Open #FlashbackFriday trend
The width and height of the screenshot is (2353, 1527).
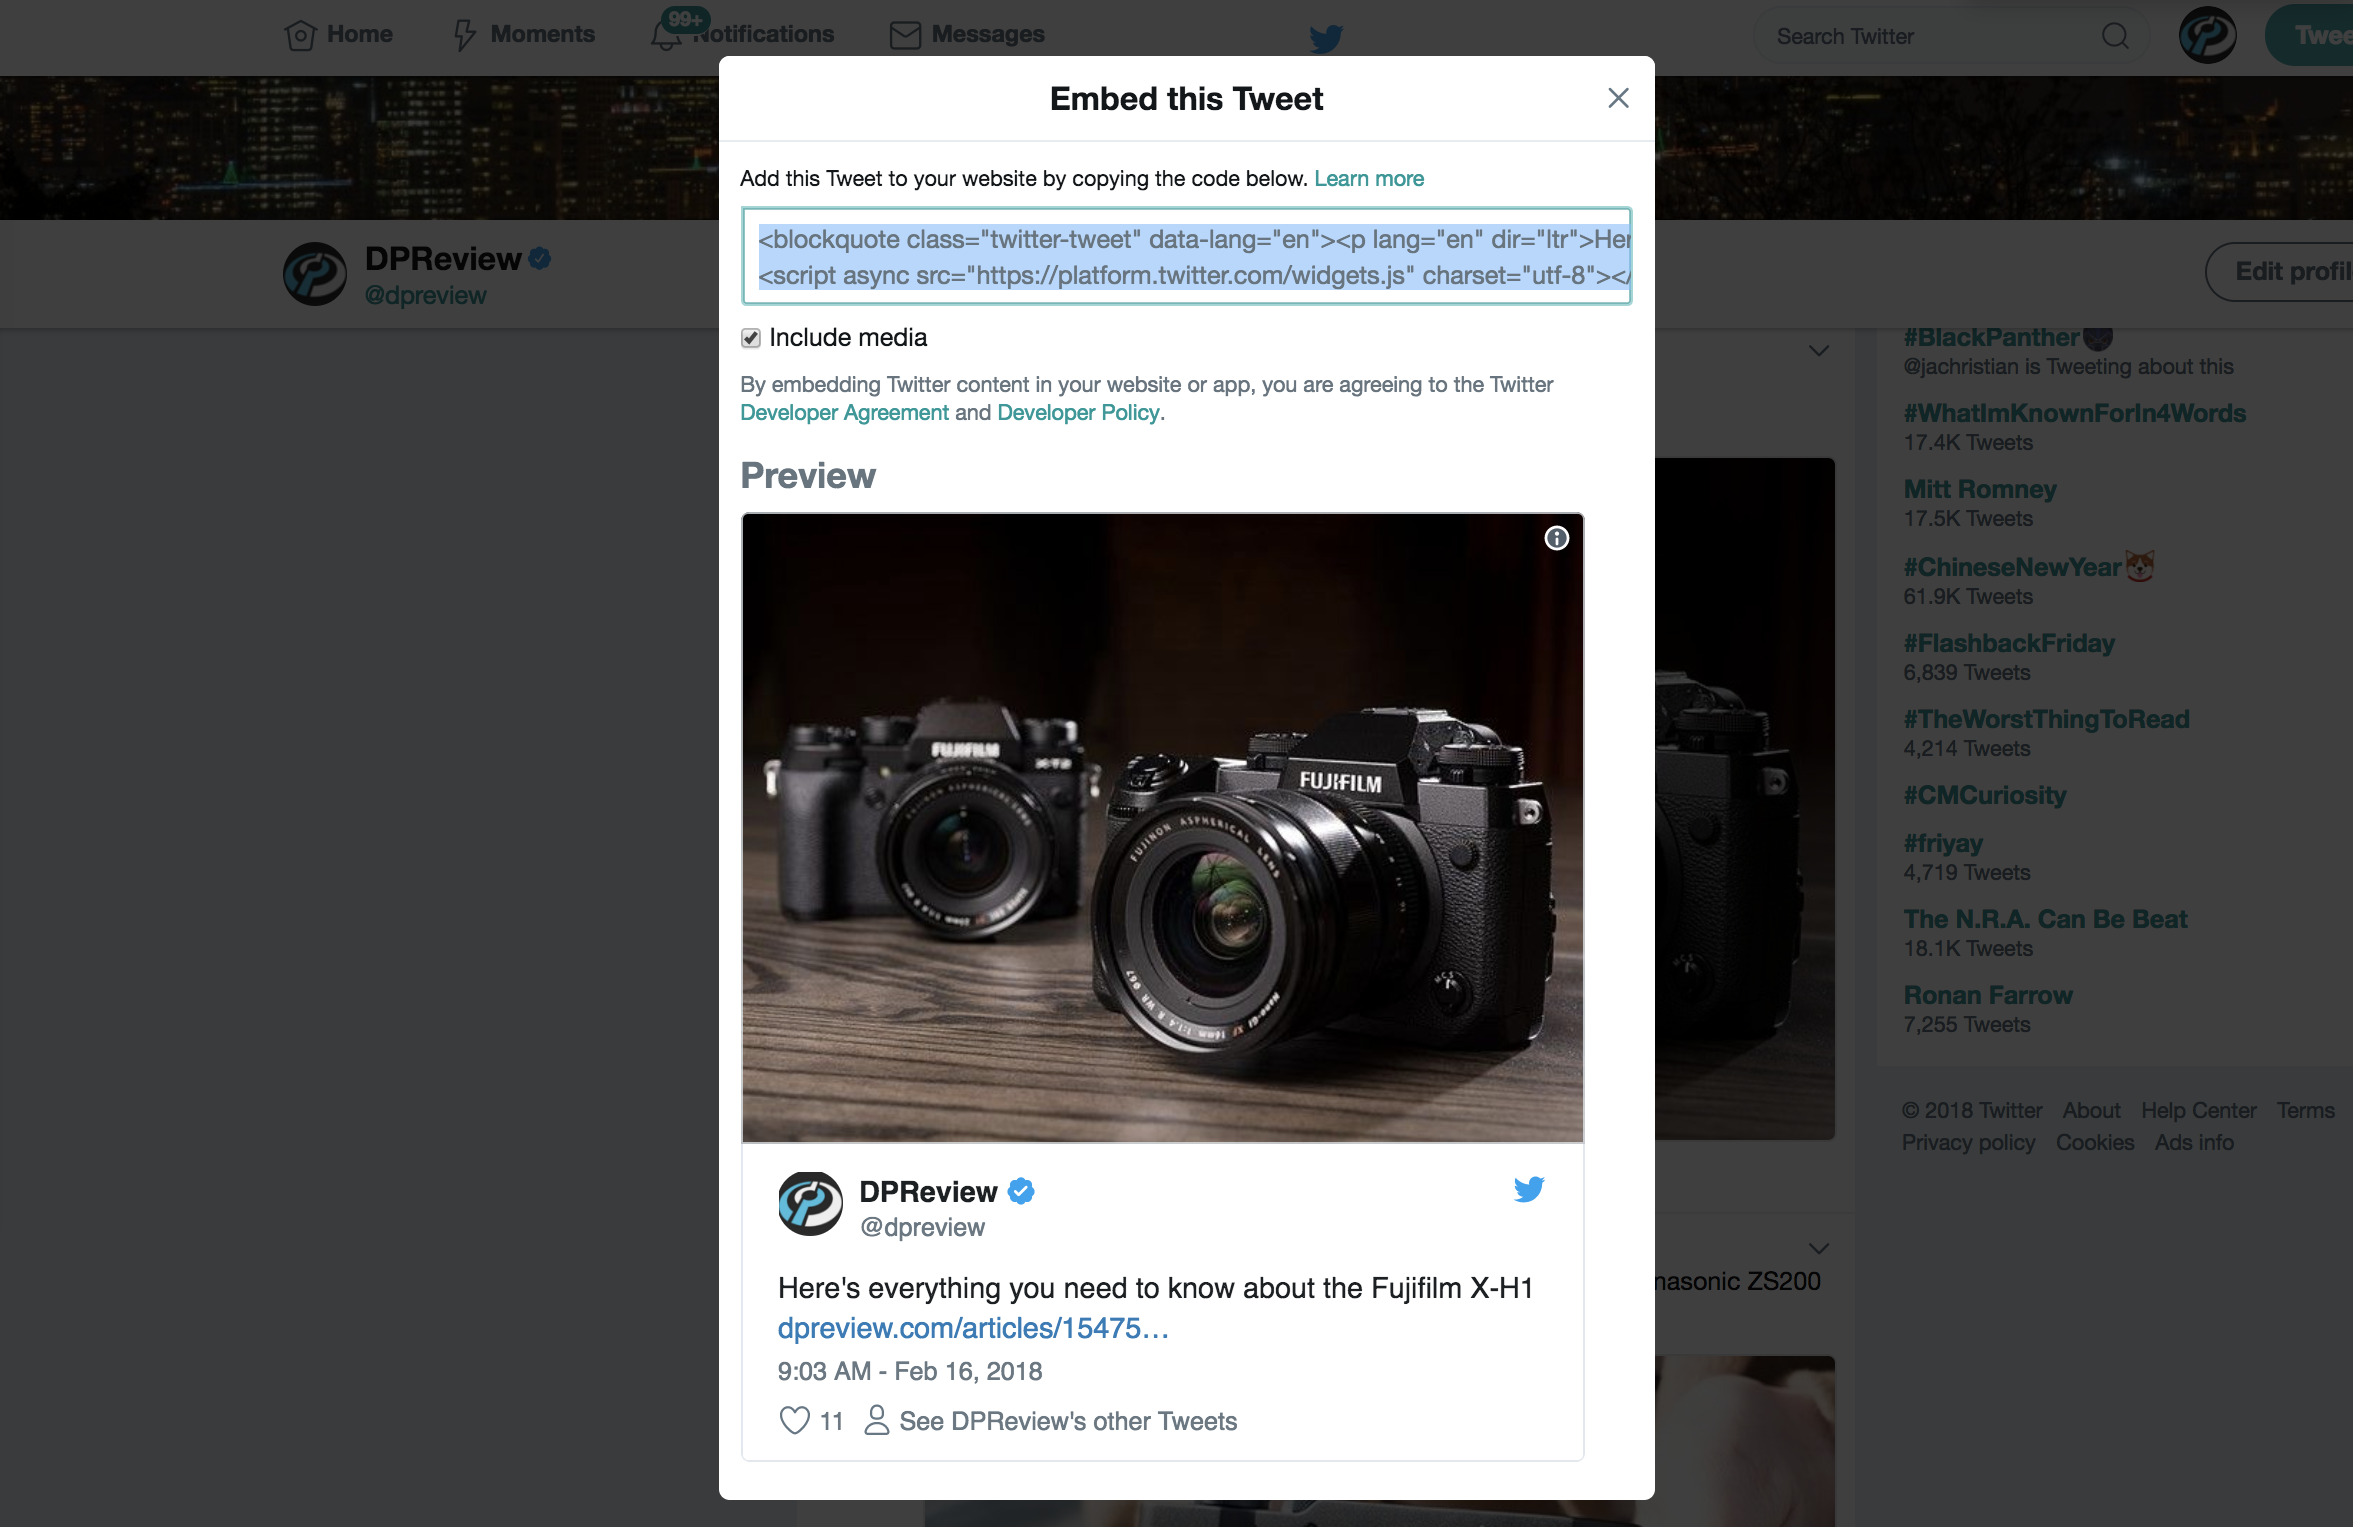[2009, 643]
